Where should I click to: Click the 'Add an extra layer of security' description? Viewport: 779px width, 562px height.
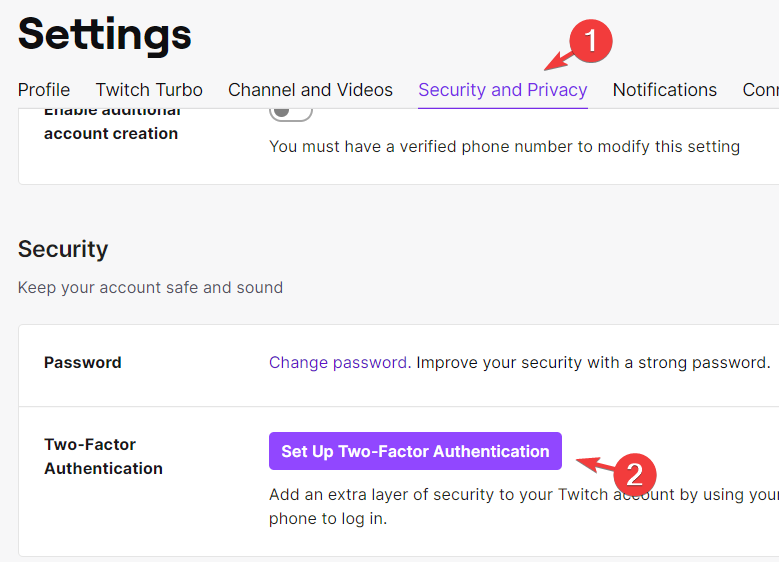524,506
